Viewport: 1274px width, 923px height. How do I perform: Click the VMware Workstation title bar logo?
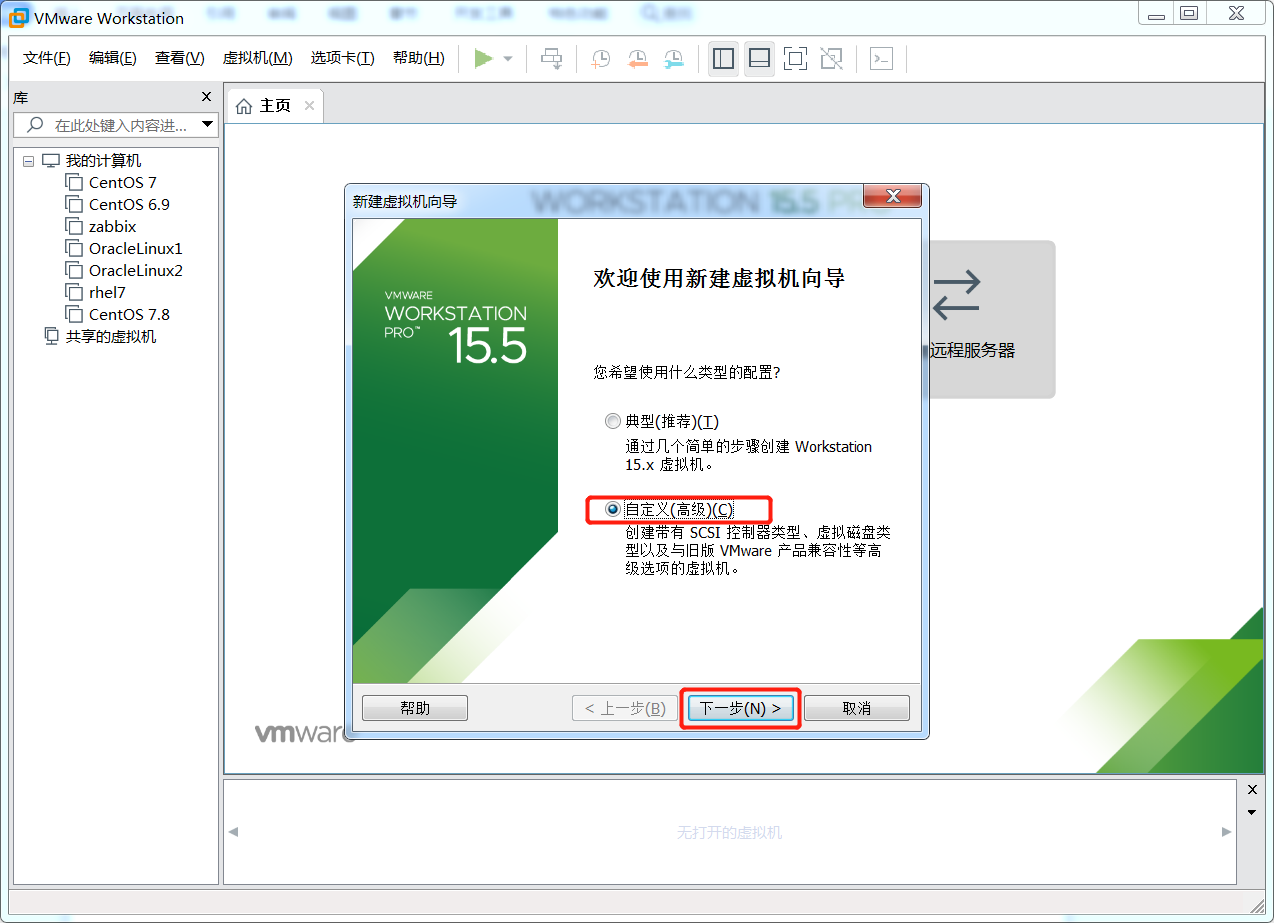pos(17,18)
